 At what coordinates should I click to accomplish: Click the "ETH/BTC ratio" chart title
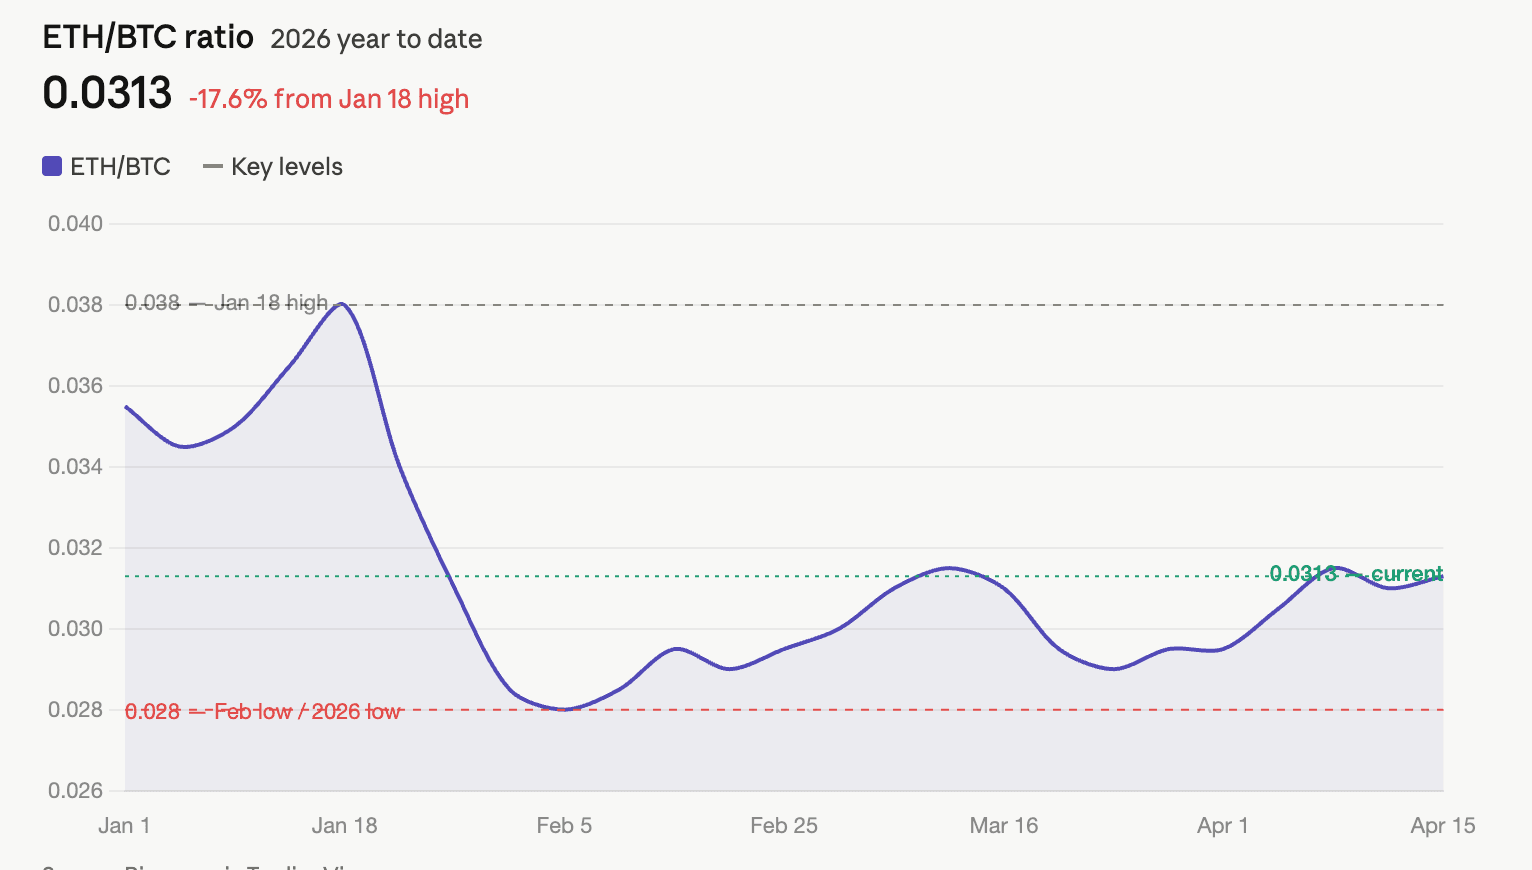click(x=148, y=37)
